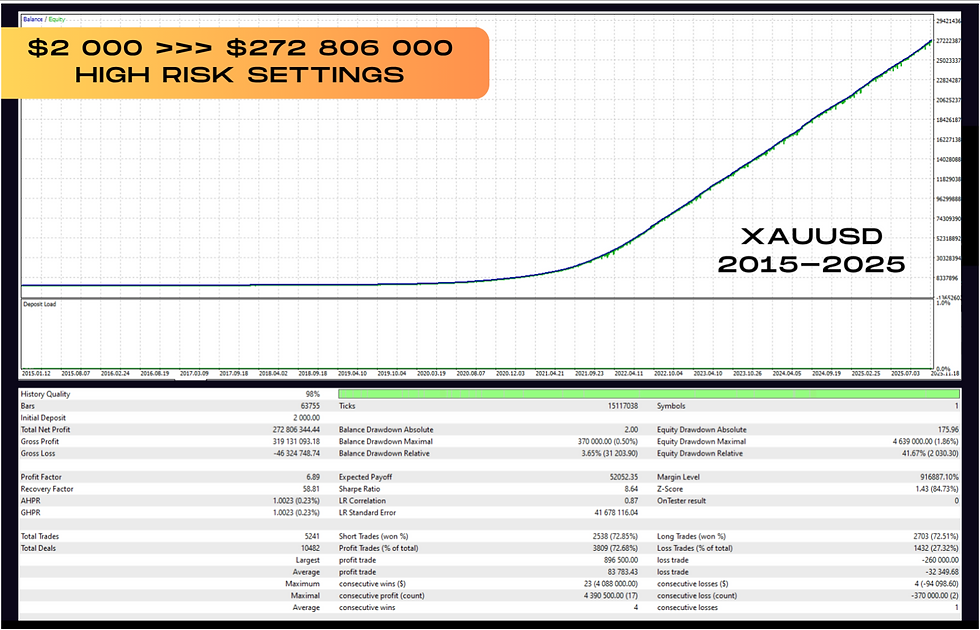Select consecutive profit value "4 390 500.00 (17)"
980x630 pixels.
[611, 596]
